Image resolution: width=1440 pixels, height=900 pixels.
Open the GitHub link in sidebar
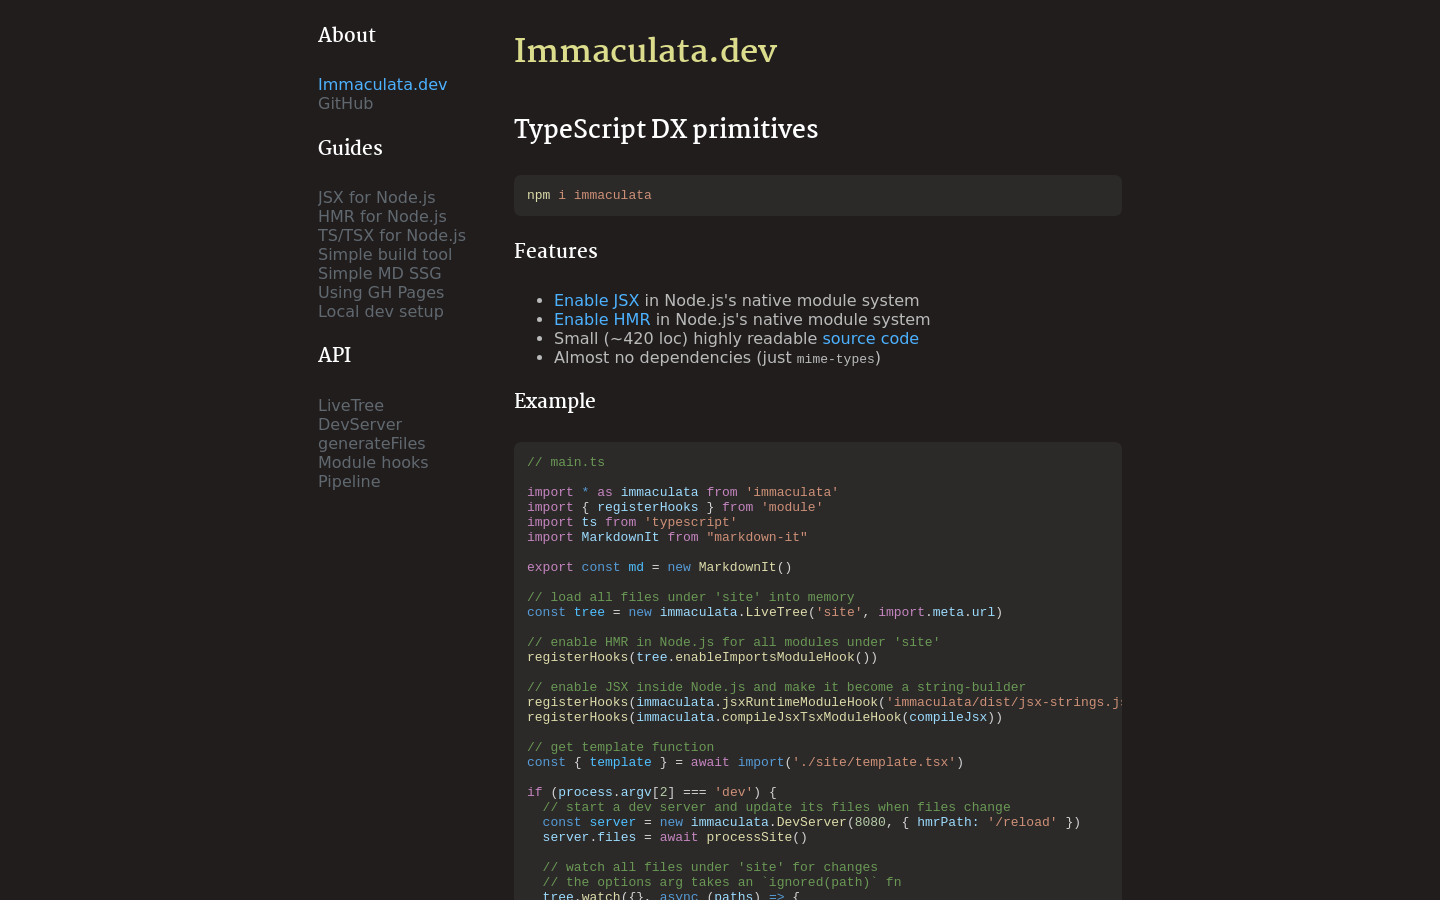click(x=345, y=104)
